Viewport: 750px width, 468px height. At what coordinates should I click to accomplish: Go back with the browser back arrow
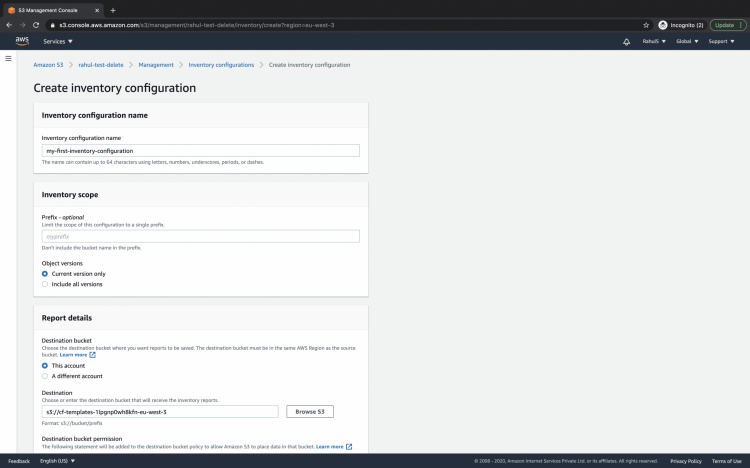point(9,24)
